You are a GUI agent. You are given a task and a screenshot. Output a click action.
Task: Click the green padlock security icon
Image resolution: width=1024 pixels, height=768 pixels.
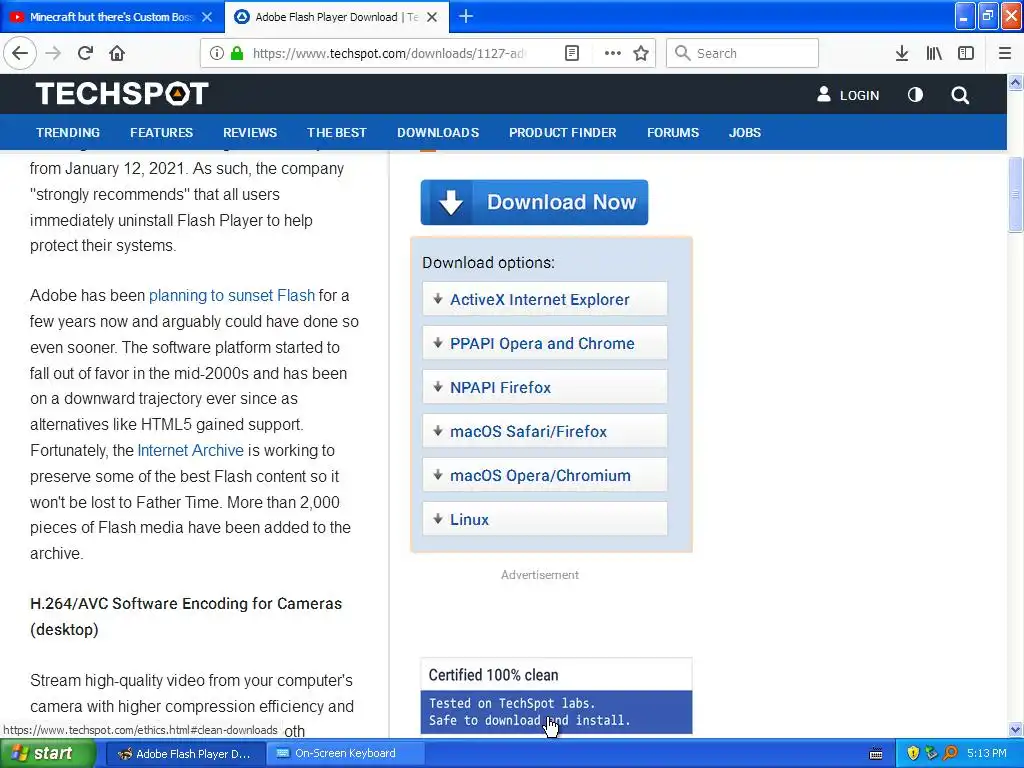click(x=237, y=53)
